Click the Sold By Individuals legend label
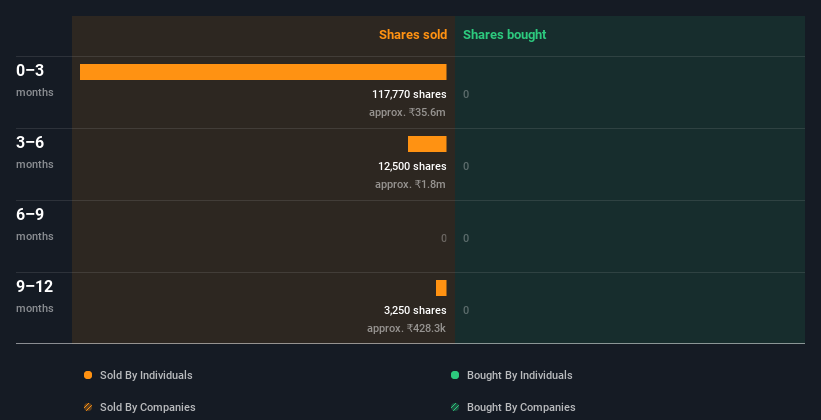This screenshot has height=420, width=821. (146, 375)
